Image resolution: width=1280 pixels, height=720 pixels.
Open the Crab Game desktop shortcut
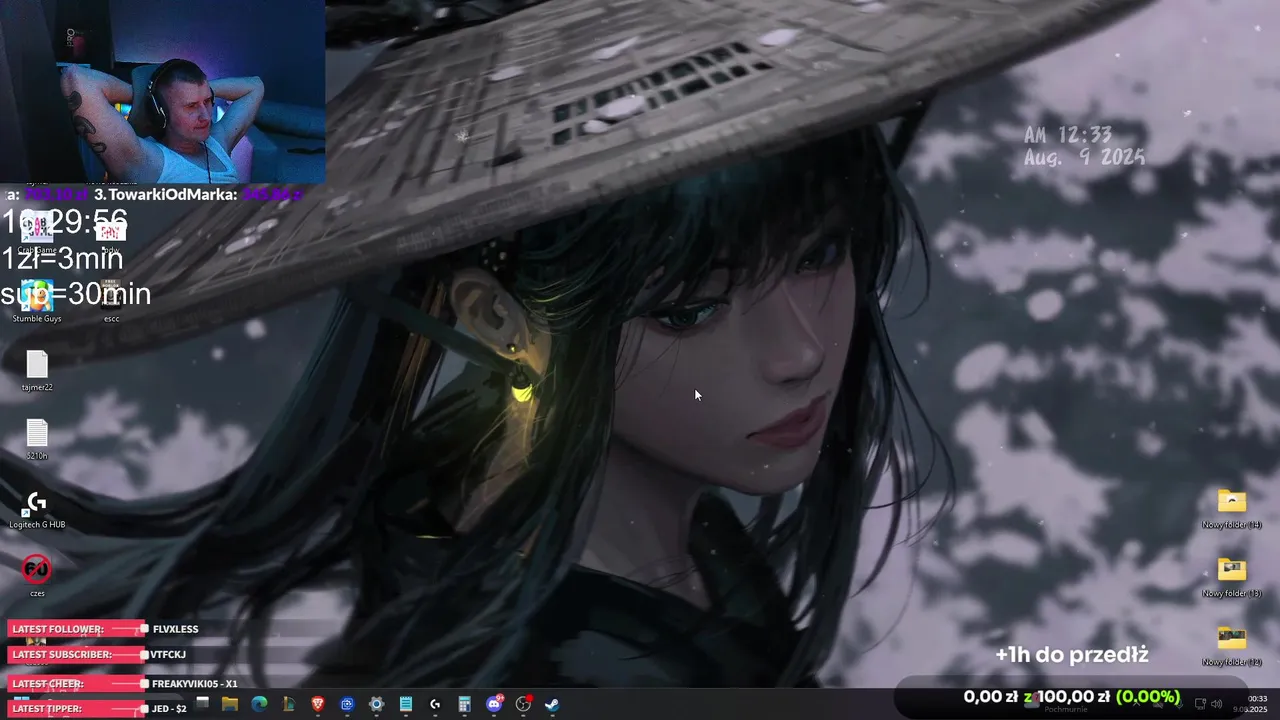pyautogui.click(x=37, y=233)
